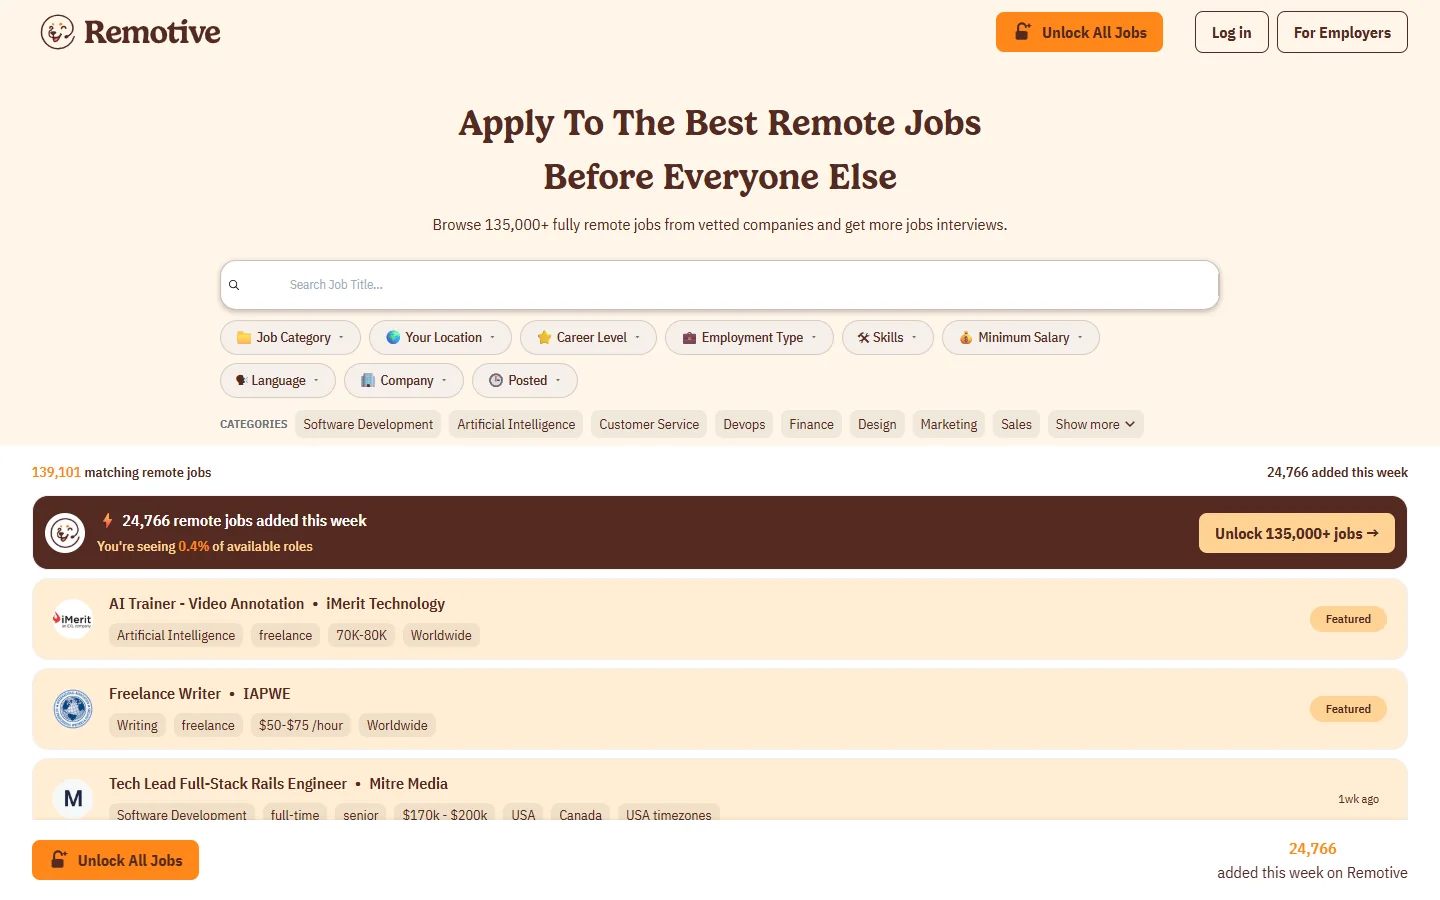Viewport: 1440px width, 900px height.
Task: Click the Log in button
Action: [x=1231, y=32]
